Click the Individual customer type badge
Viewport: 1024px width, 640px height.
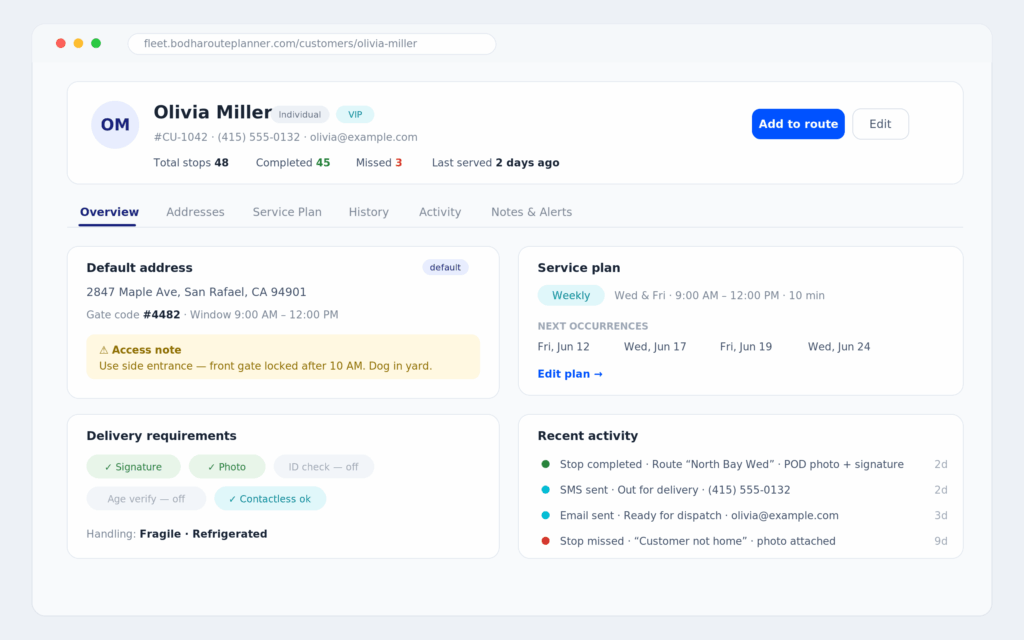tap(300, 114)
